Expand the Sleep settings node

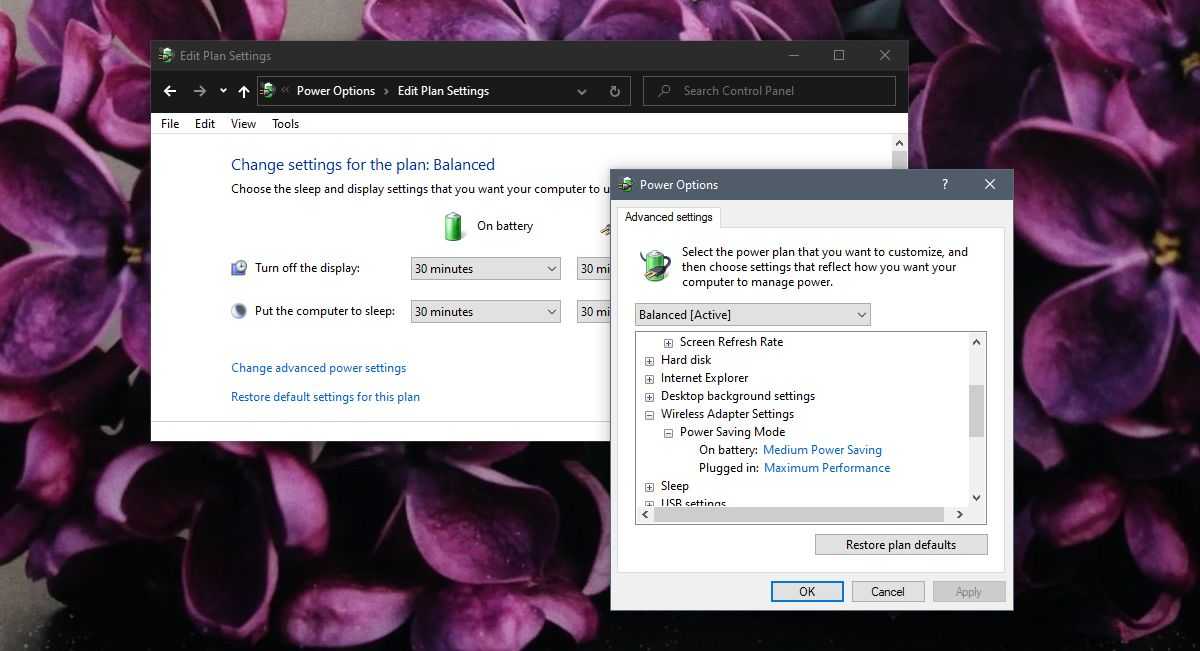click(650, 487)
